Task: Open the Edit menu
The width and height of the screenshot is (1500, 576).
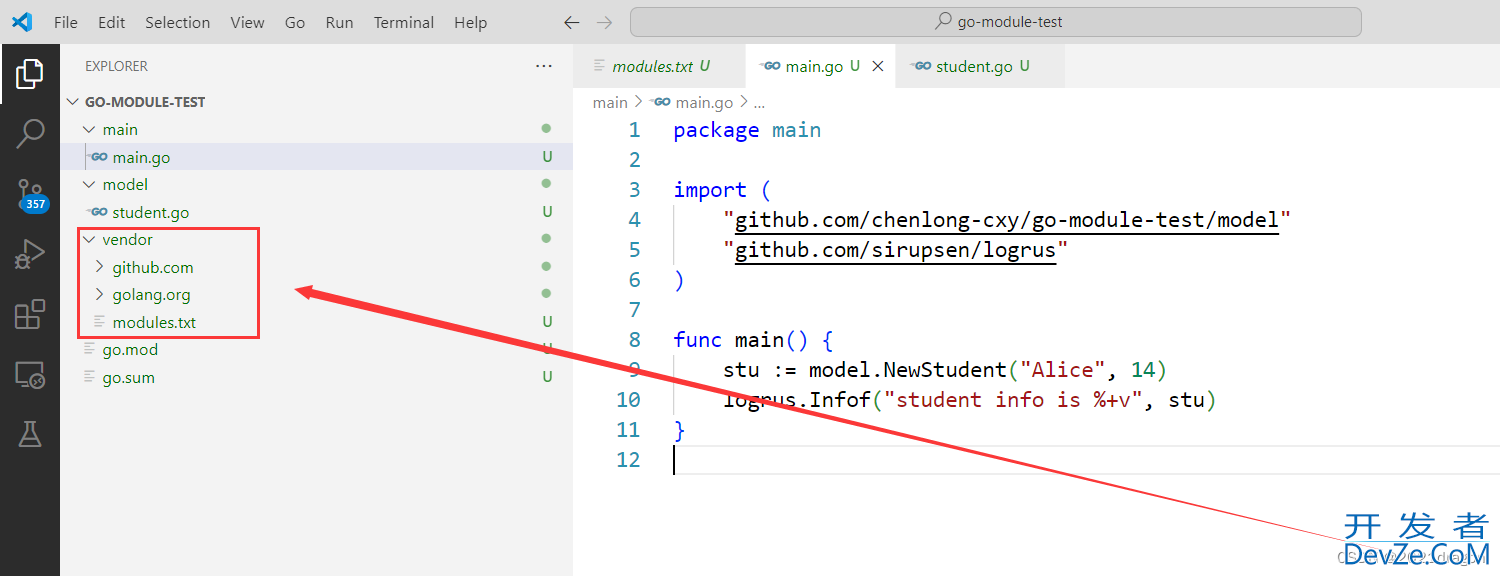Action: pyautogui.click(x=112, y=22)
